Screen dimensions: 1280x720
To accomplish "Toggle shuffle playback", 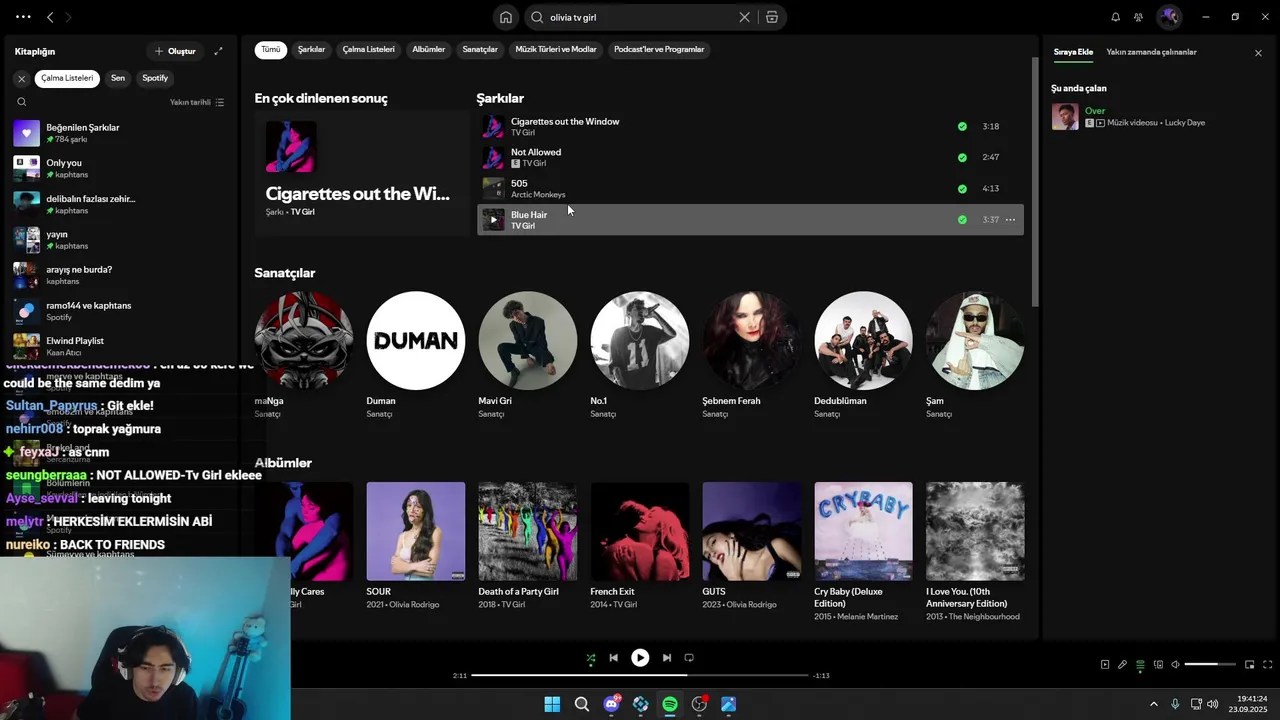I will [590, 658].
